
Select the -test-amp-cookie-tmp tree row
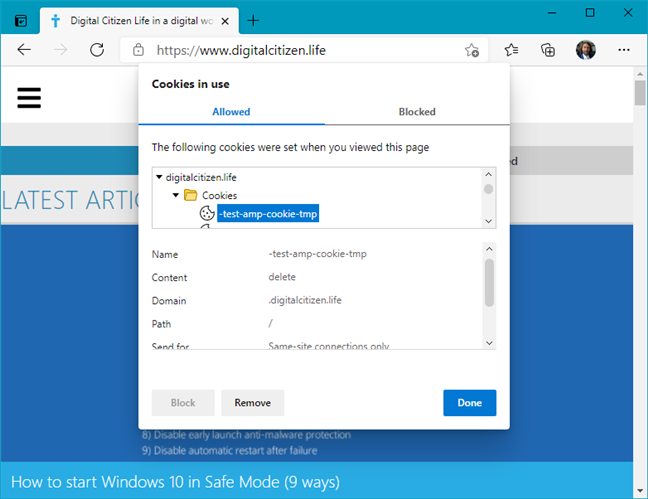click(x=268, y=213)
